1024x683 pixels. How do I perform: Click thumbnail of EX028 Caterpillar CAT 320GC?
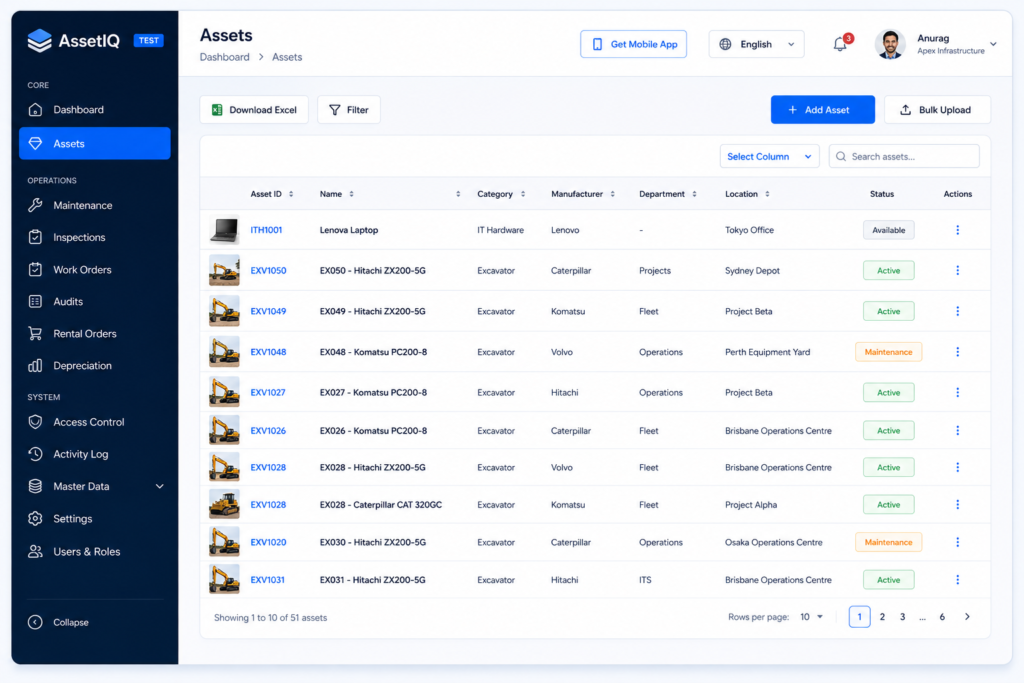[x=224, y=505]
